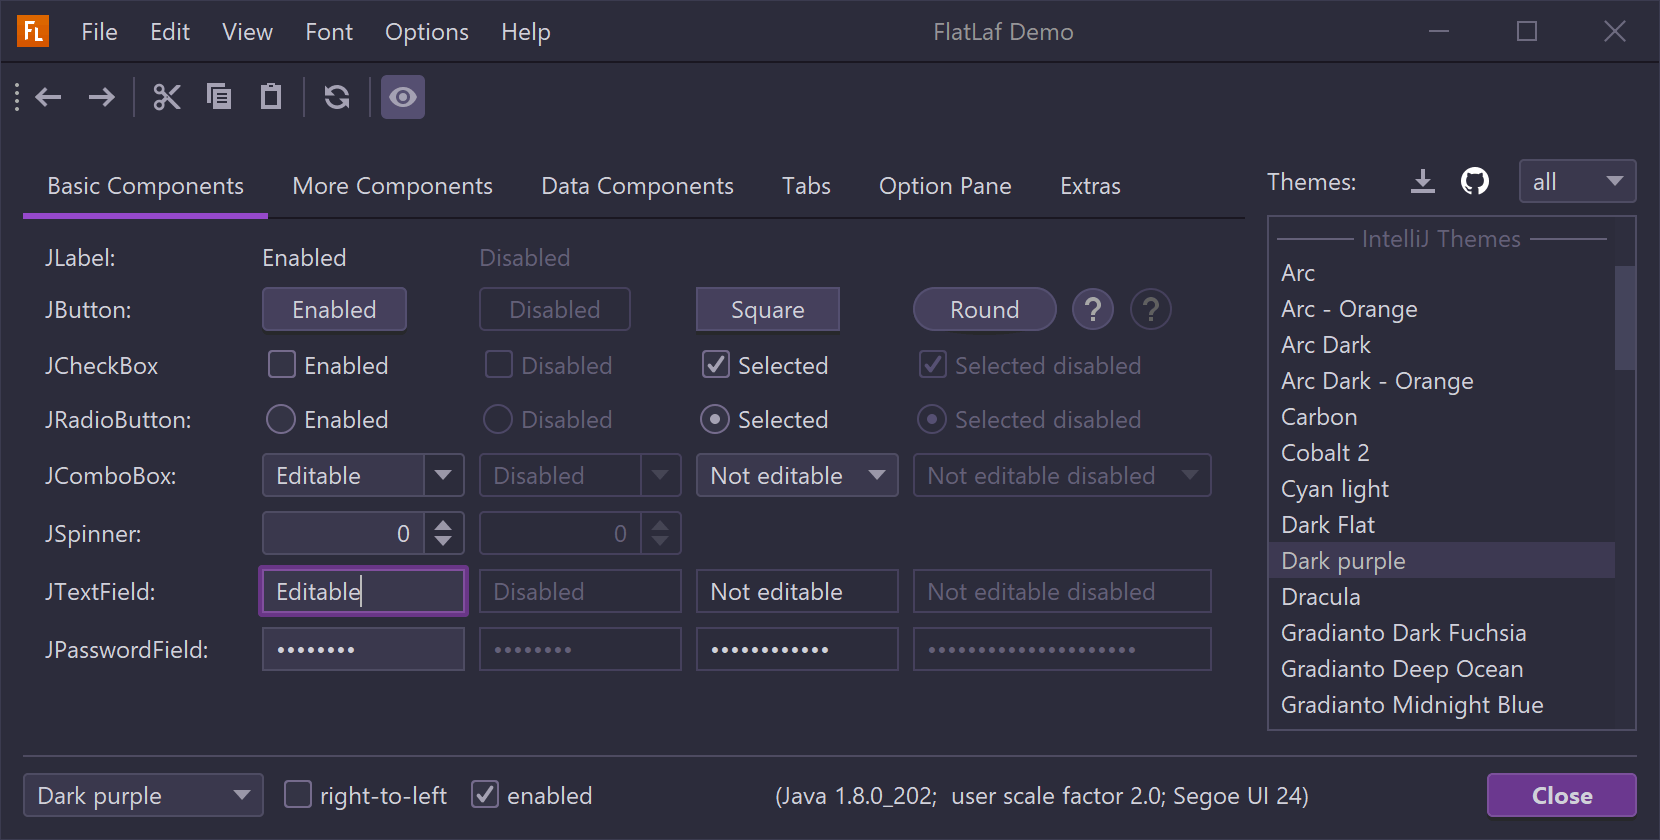
Task: Check the Enabled JCheckBox
Action: click(x=282, y=365)
